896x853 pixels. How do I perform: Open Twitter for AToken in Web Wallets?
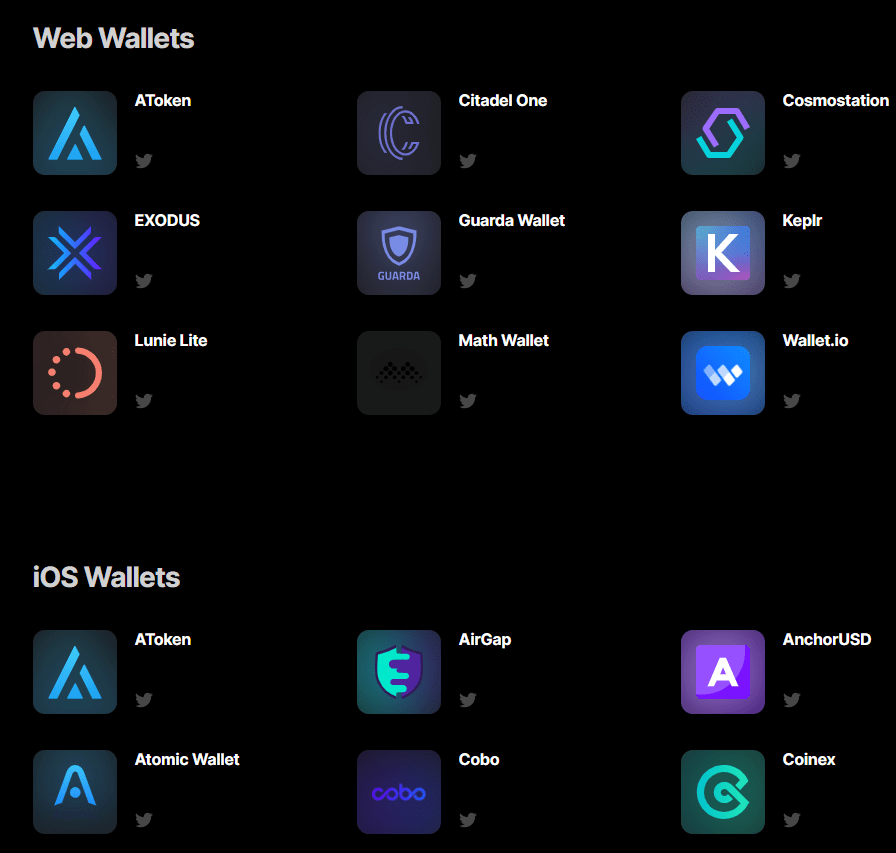144,161
